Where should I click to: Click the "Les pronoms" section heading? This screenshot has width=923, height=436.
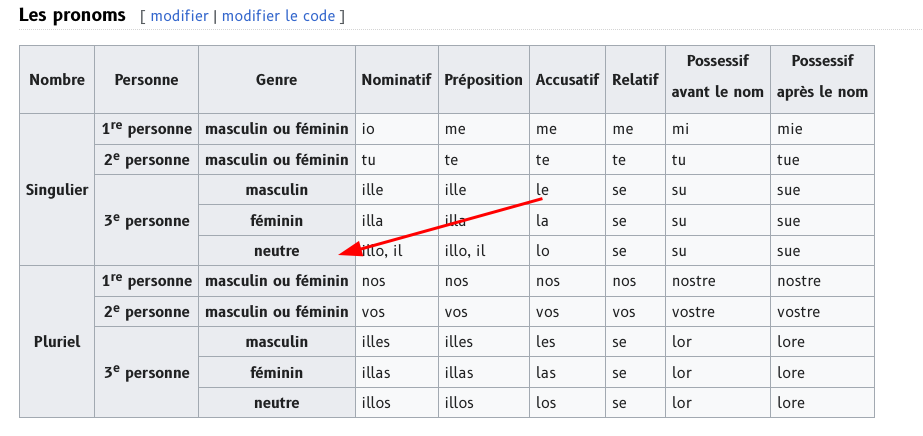tap(72, 15)
